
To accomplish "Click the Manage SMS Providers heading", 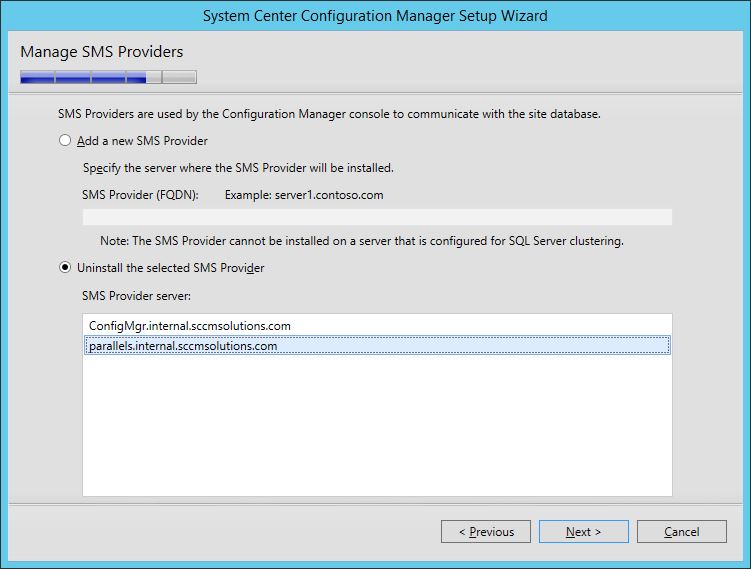I will pos(102,52).
